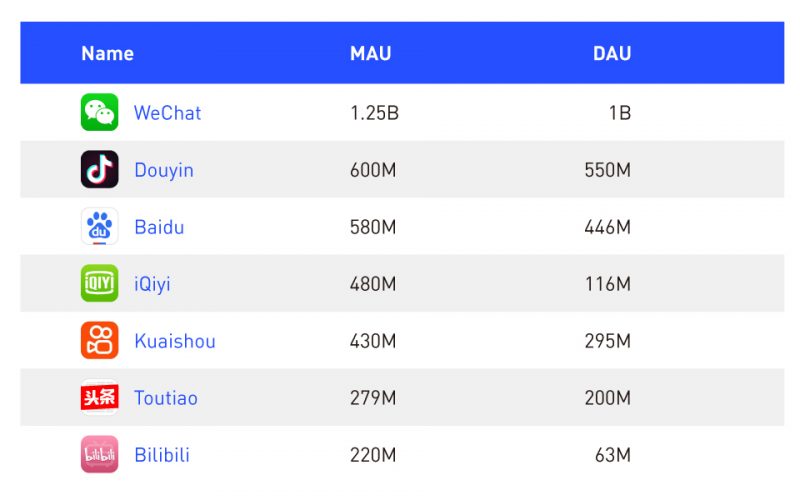Click the Name column header
Screen dimensions: 800x500
pyautogui.click(x=108, y=54)
